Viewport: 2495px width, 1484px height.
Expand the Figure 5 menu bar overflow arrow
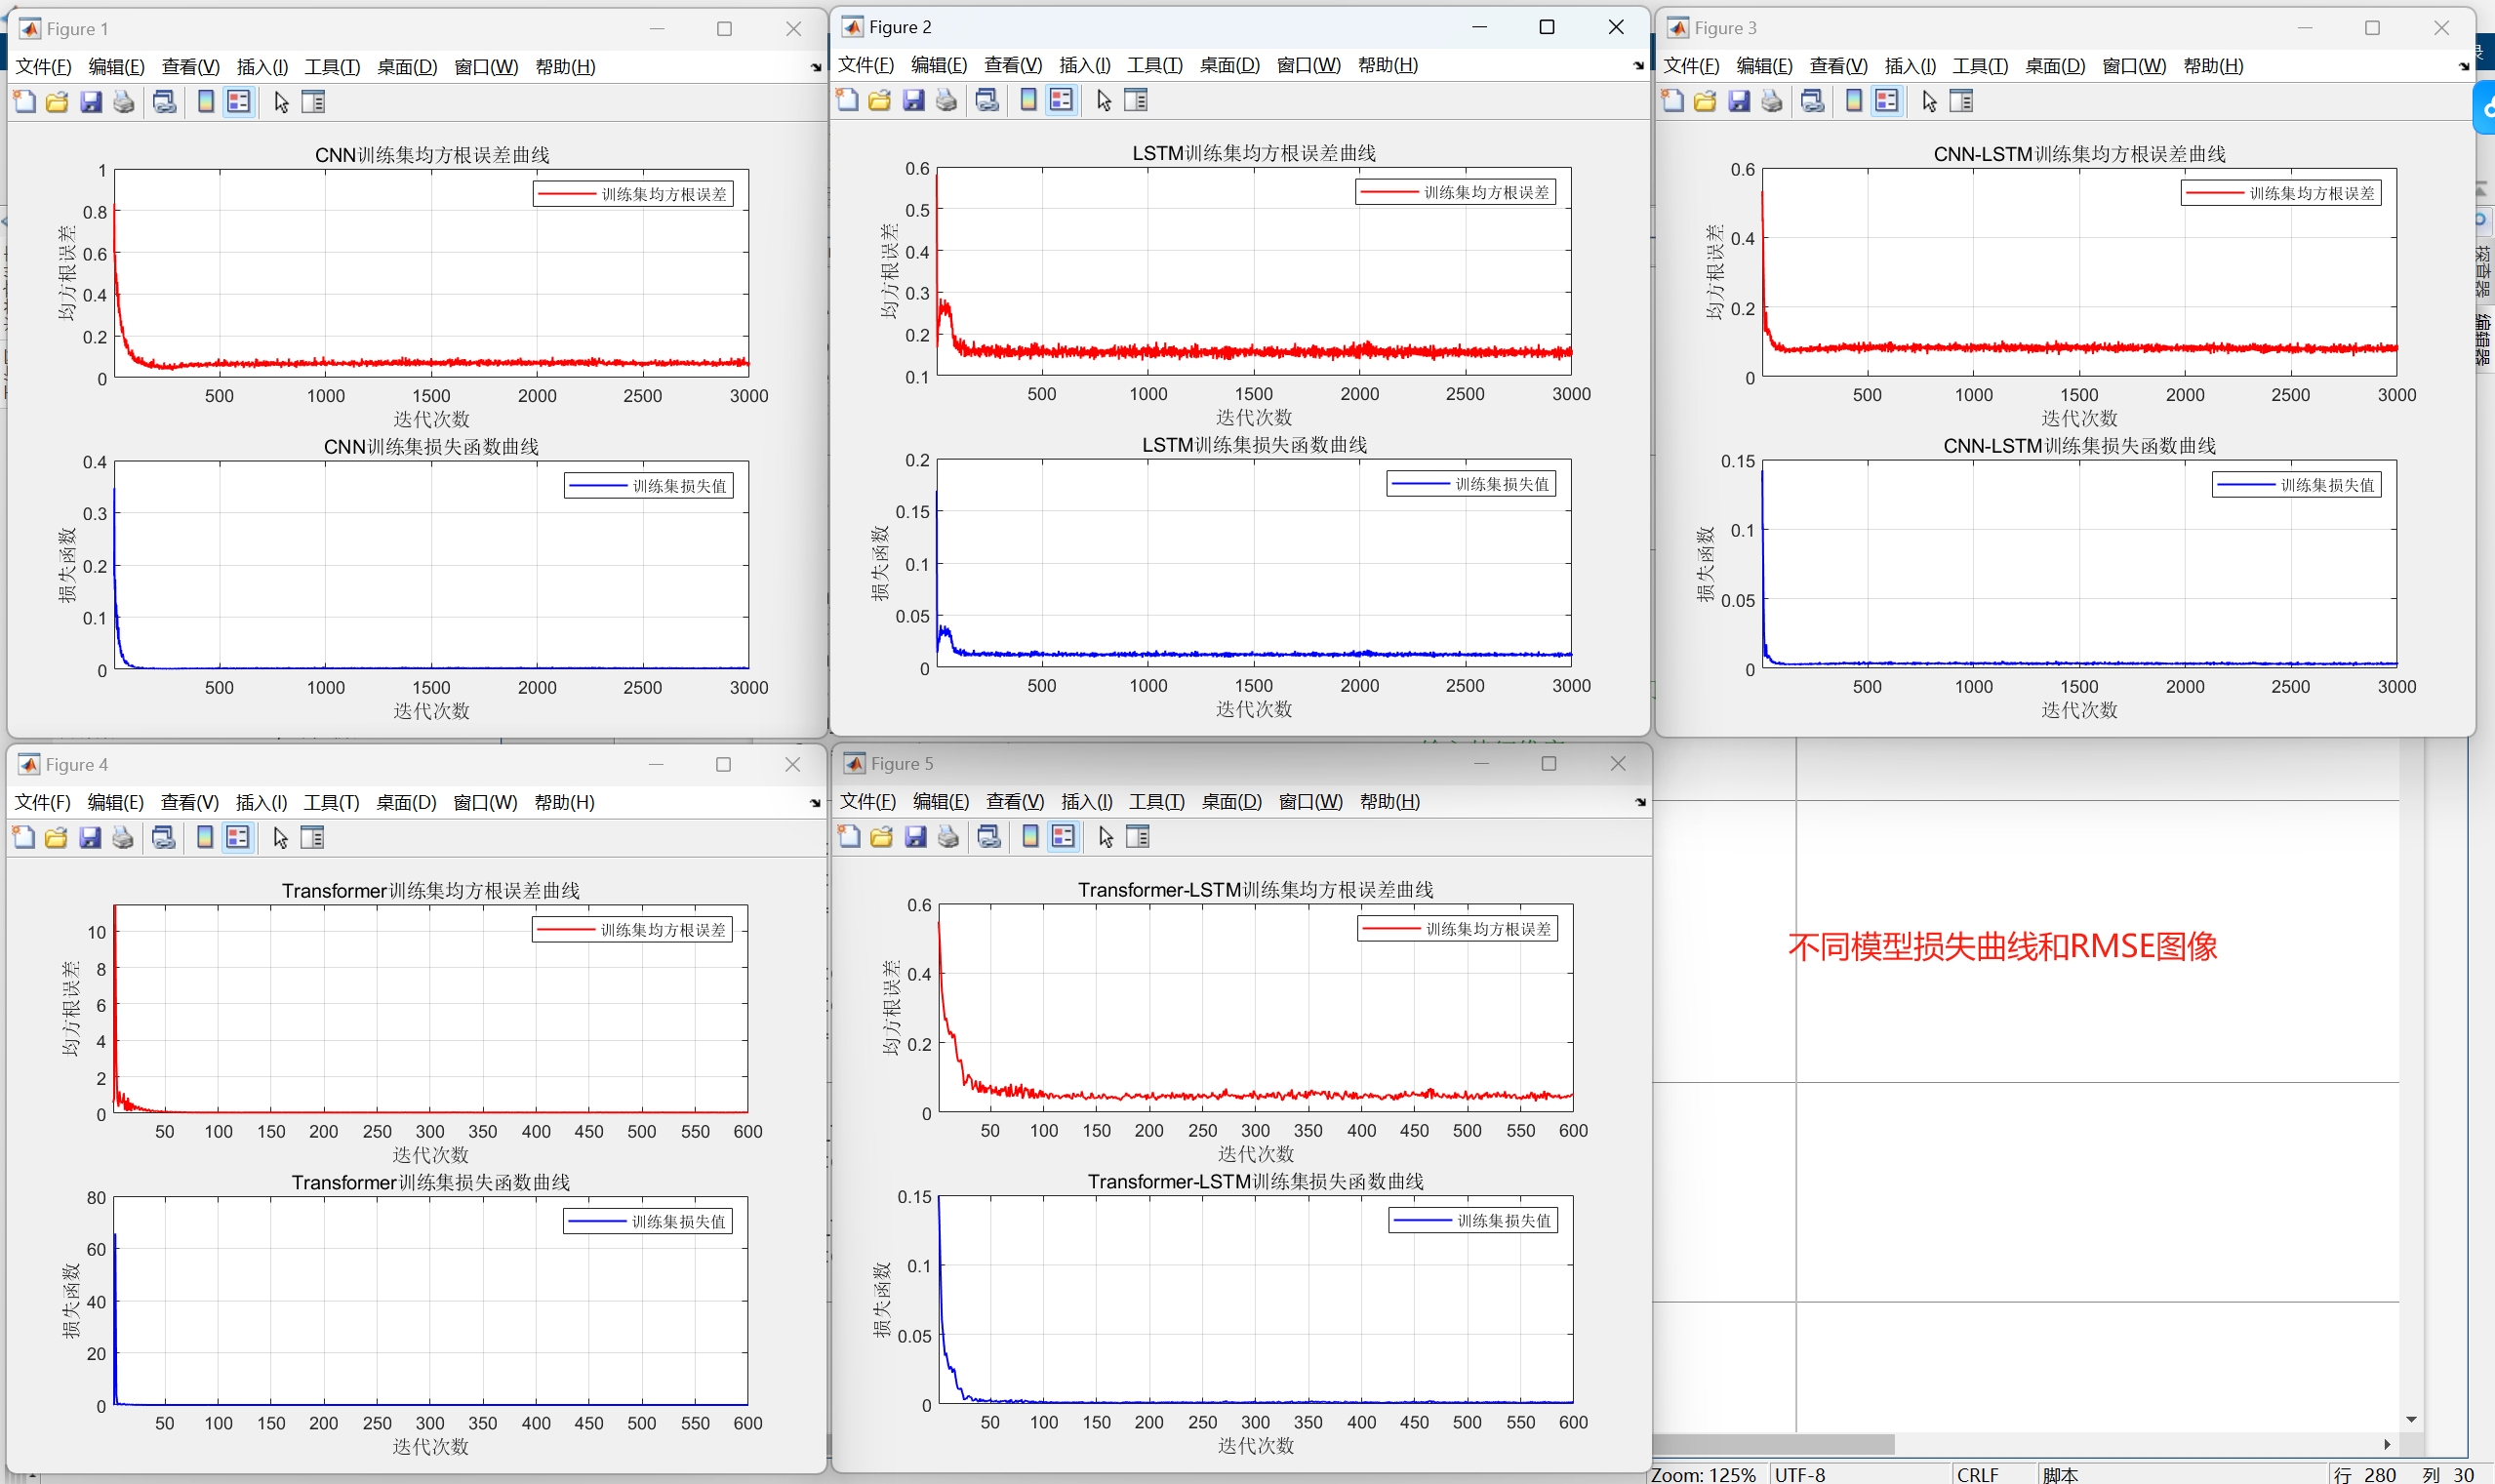pyautogui.click(x=1640, y=802)
